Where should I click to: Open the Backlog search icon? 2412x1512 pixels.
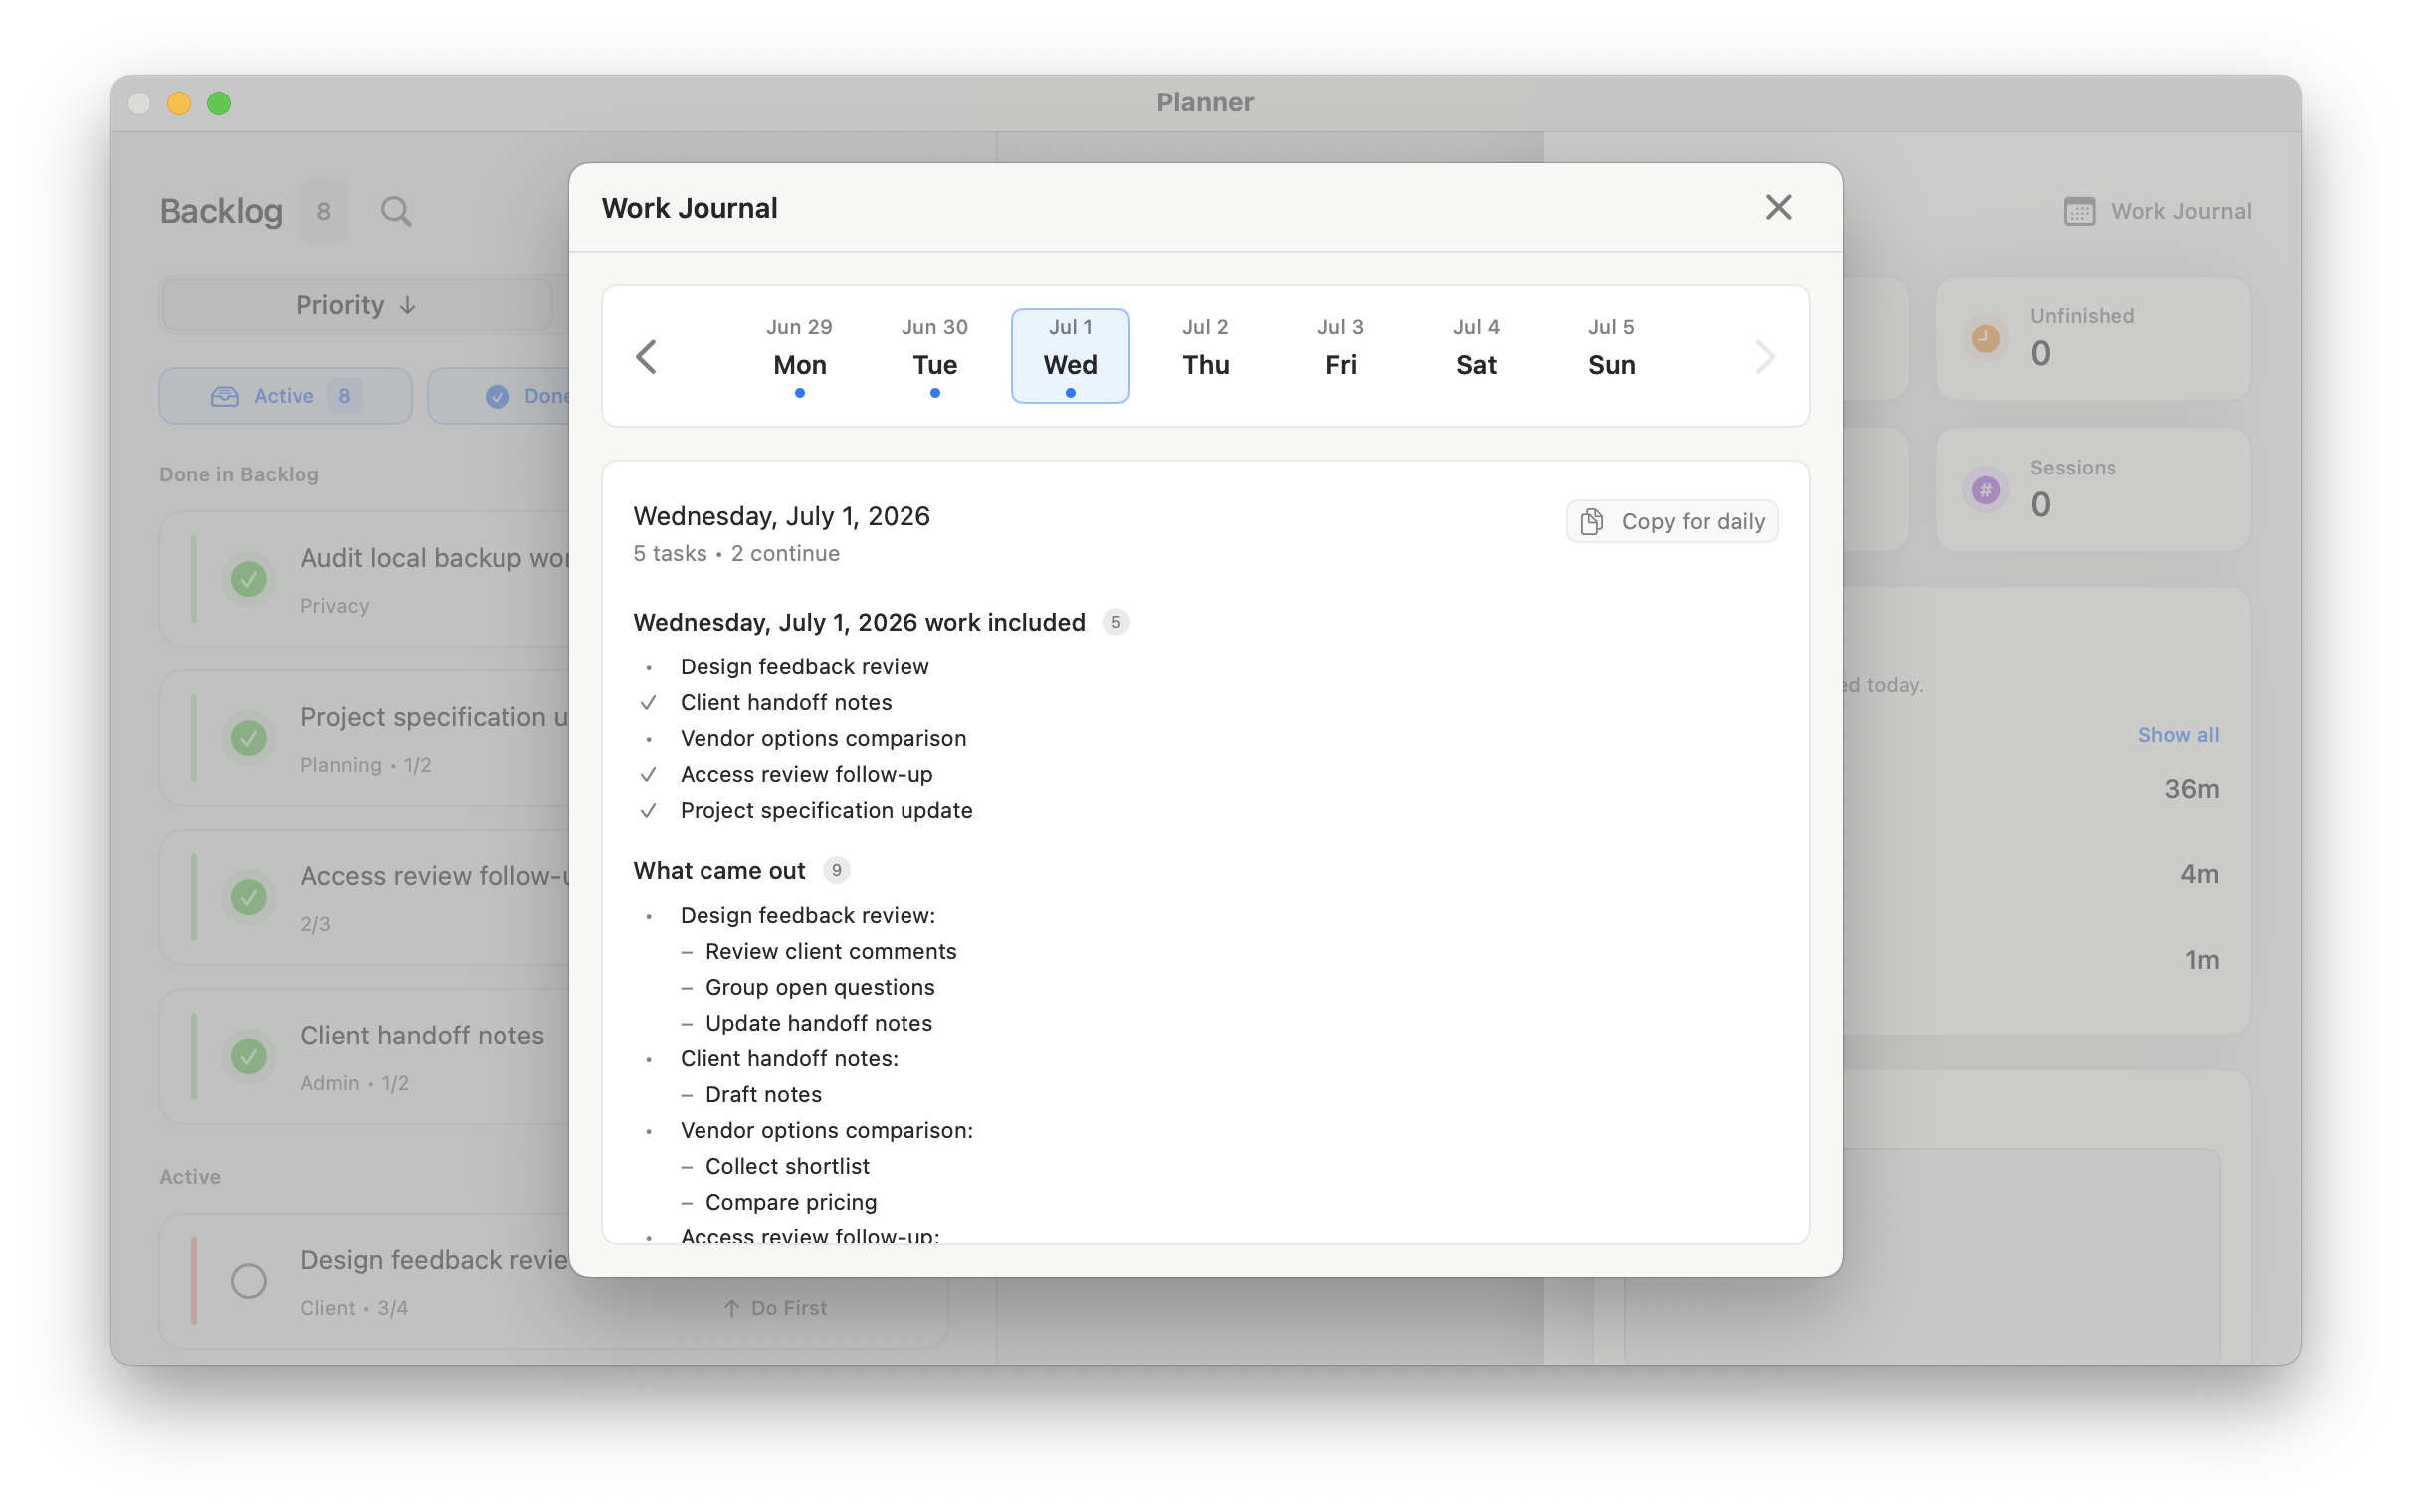tap(396, 211)
